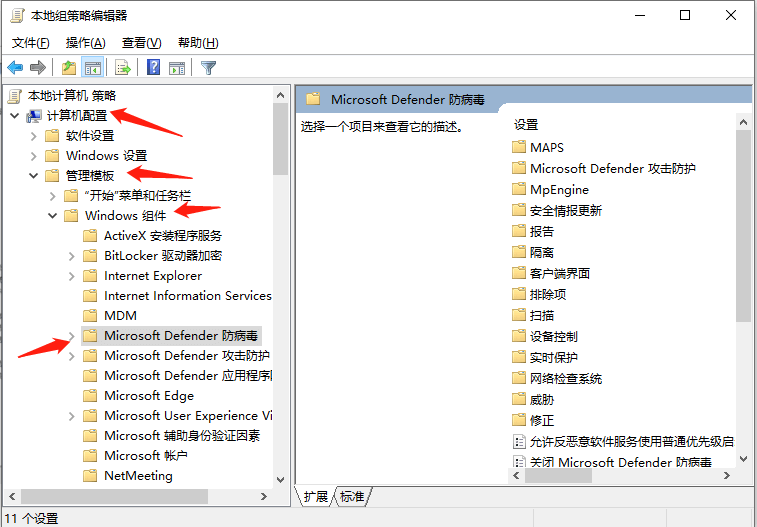Click the Export list toolbar icon
Screen dimensions: 757x527
(123, 68)
